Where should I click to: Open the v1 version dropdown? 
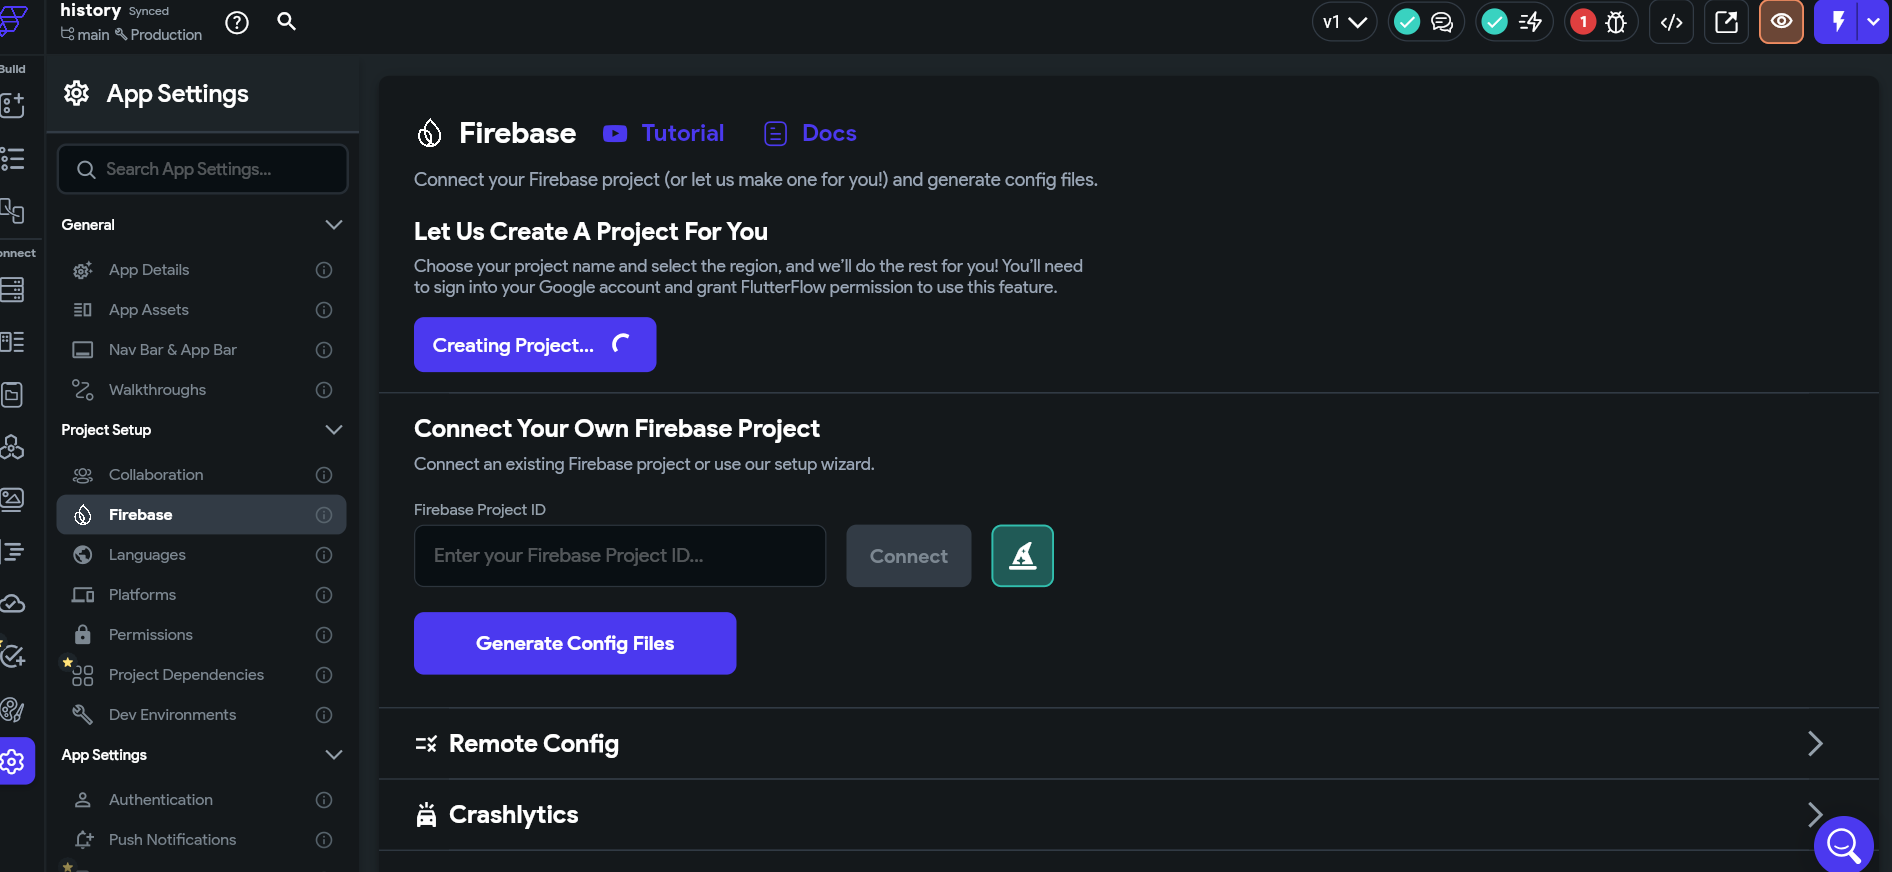pyautogui.click(x=1344, y=22)
